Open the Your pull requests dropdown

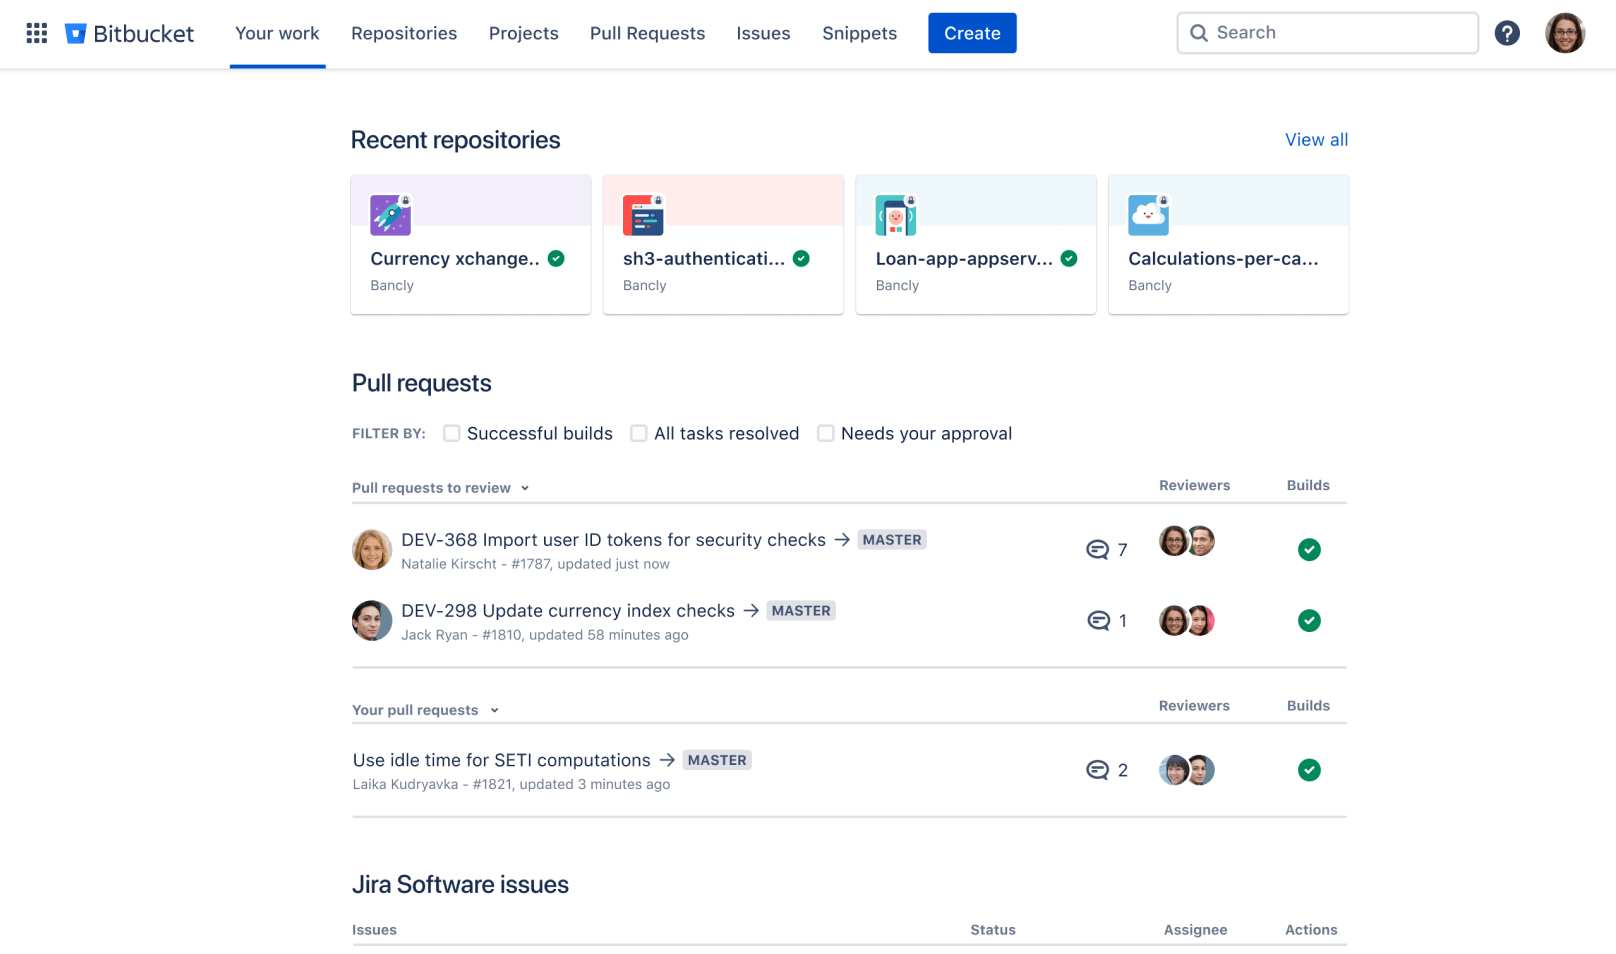point(495,710)
